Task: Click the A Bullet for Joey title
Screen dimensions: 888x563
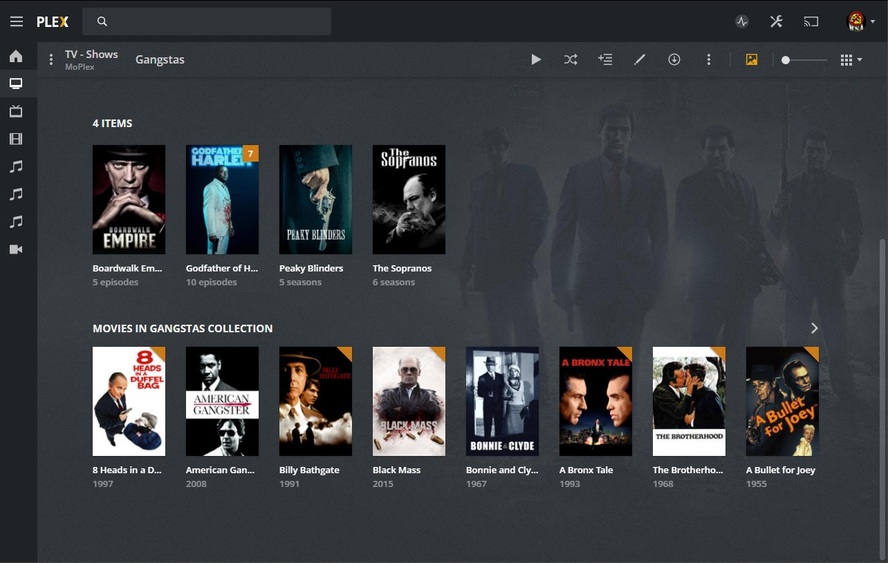Action: tap(780, 470)
